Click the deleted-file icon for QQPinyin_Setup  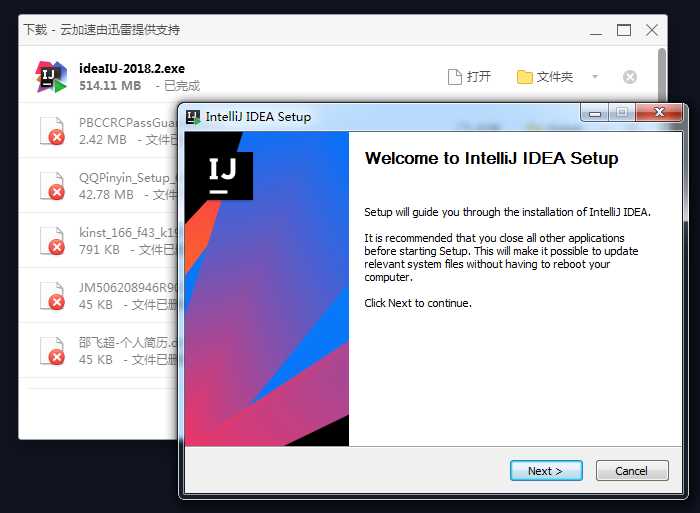tap(52, 186)
